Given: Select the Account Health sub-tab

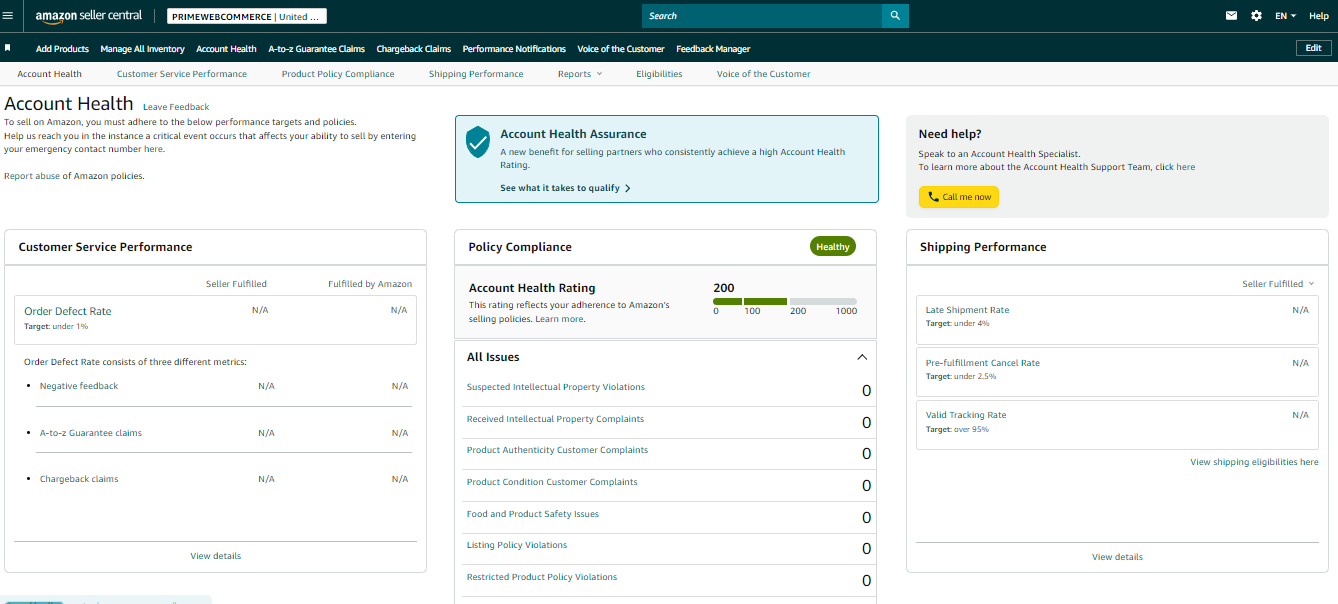Looking at the screenshot, I should [x=49, y=74].
